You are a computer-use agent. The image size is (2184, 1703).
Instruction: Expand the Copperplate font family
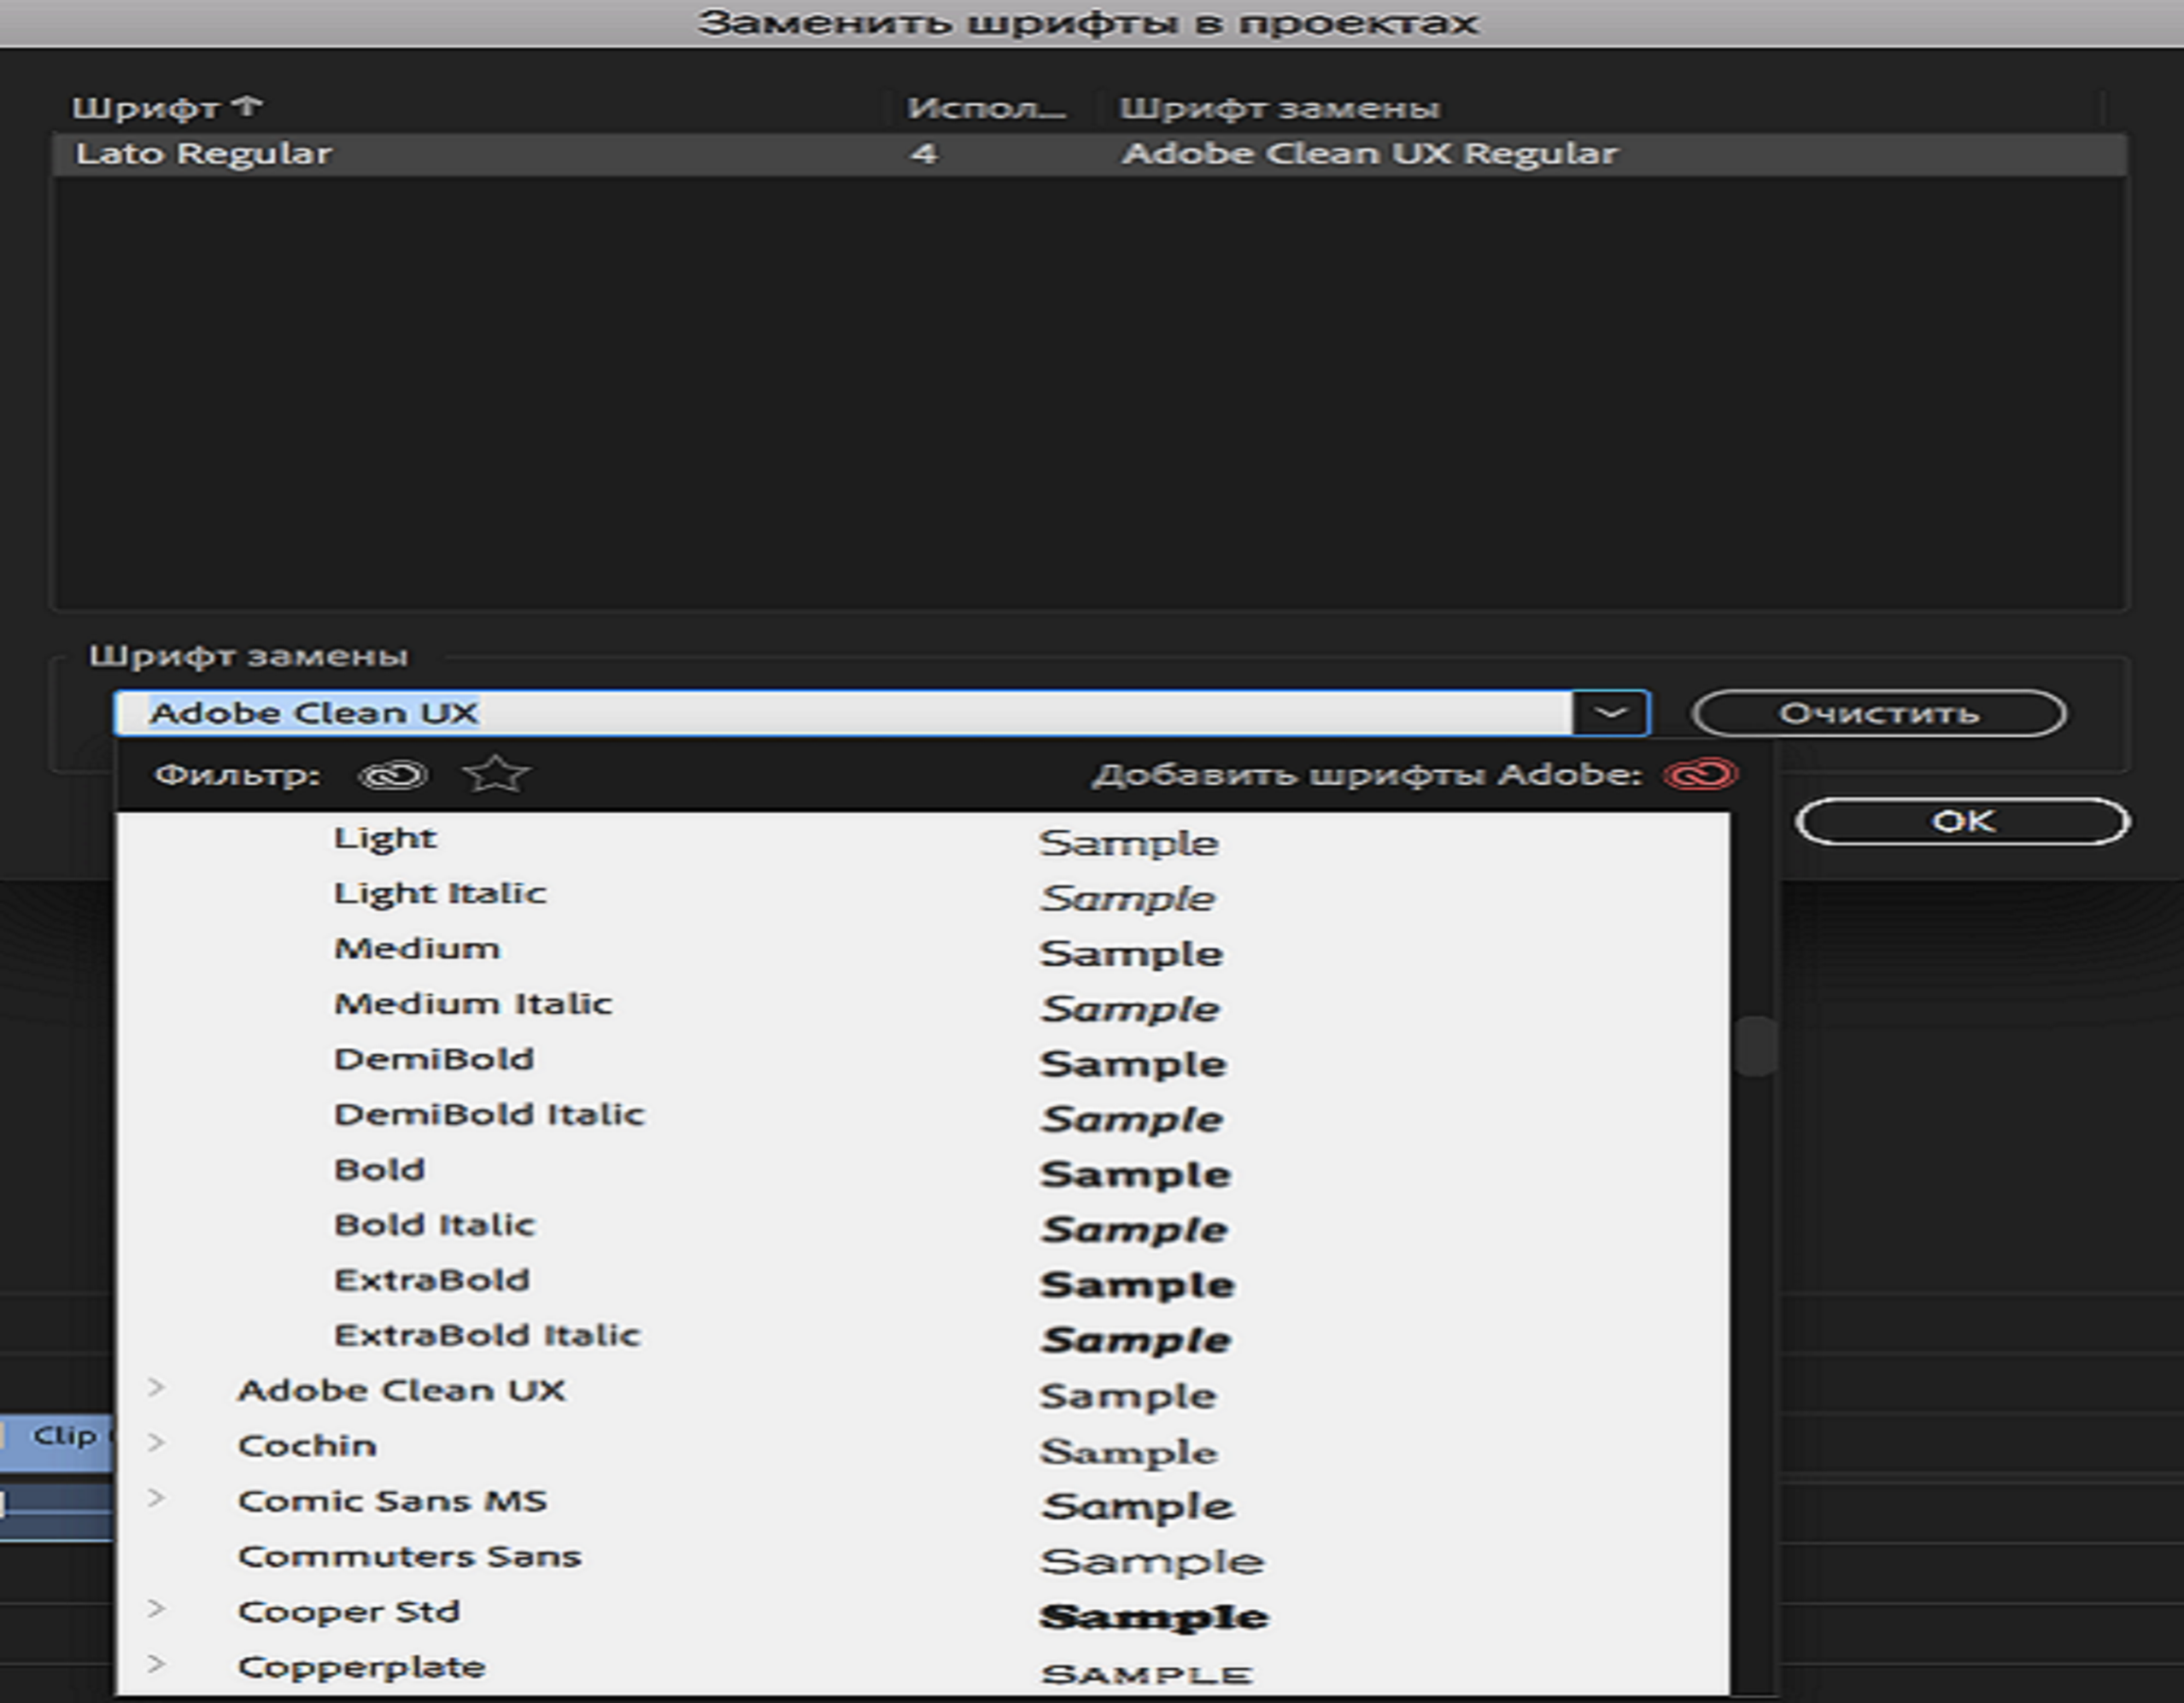[x=156, y=1664]
